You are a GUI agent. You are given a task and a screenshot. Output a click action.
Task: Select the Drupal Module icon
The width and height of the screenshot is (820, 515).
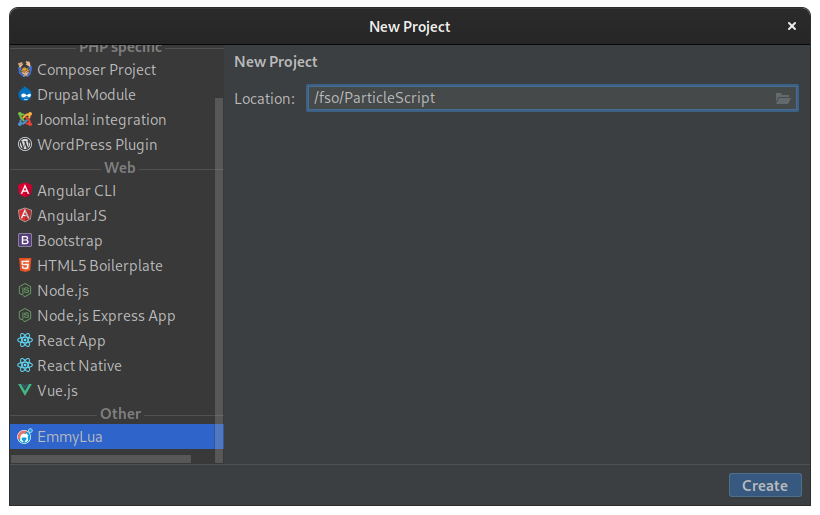[25, 95]
